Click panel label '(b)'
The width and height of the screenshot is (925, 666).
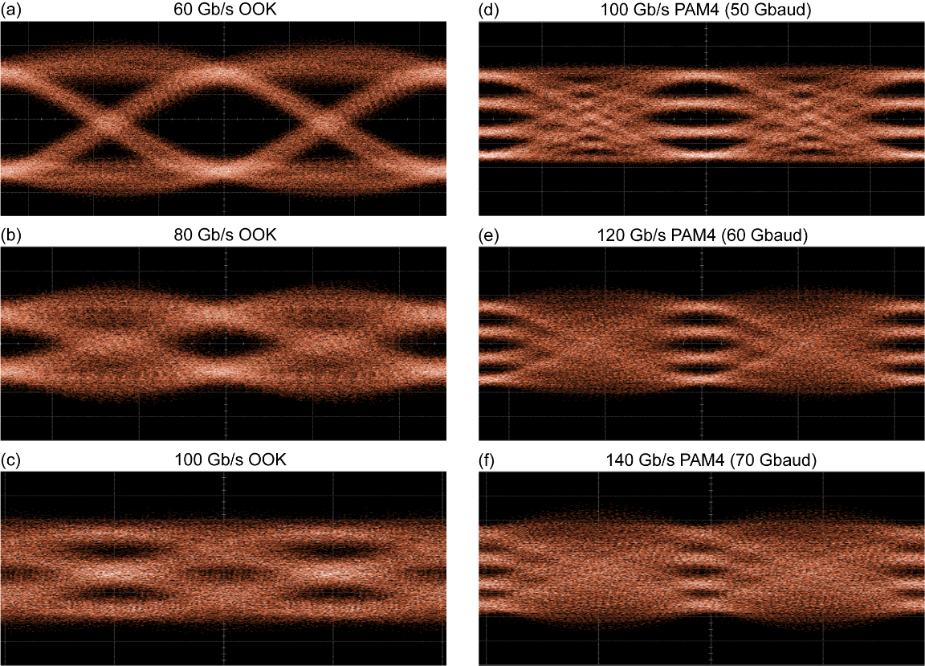tap(11, 235)
